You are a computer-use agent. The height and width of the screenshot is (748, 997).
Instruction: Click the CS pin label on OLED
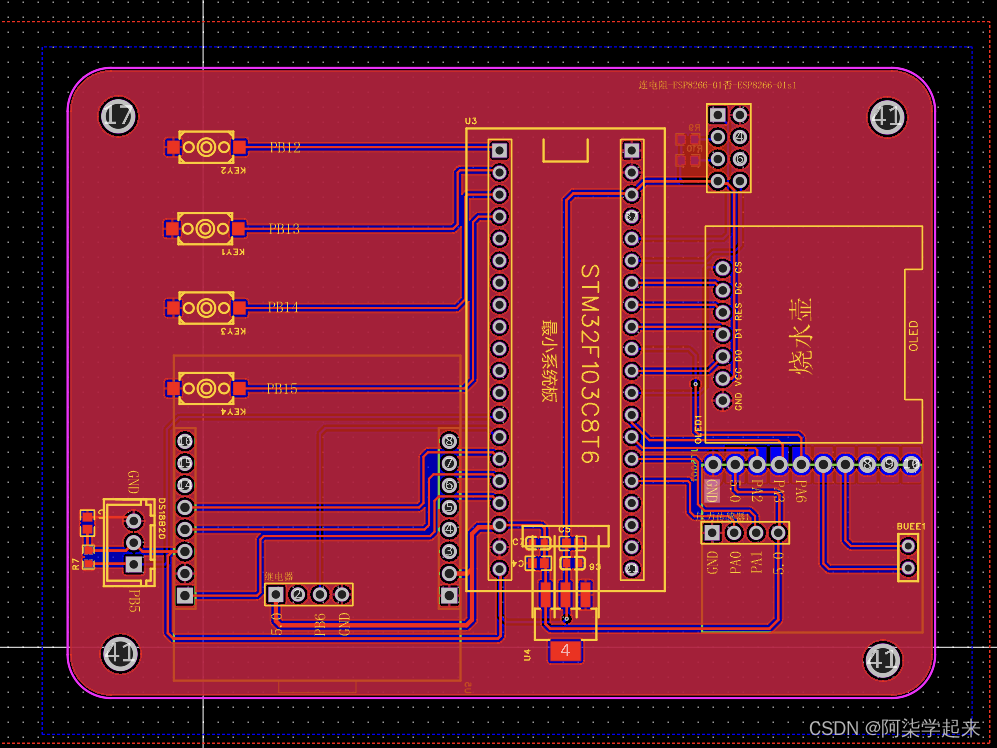click(x=738, y=267)
